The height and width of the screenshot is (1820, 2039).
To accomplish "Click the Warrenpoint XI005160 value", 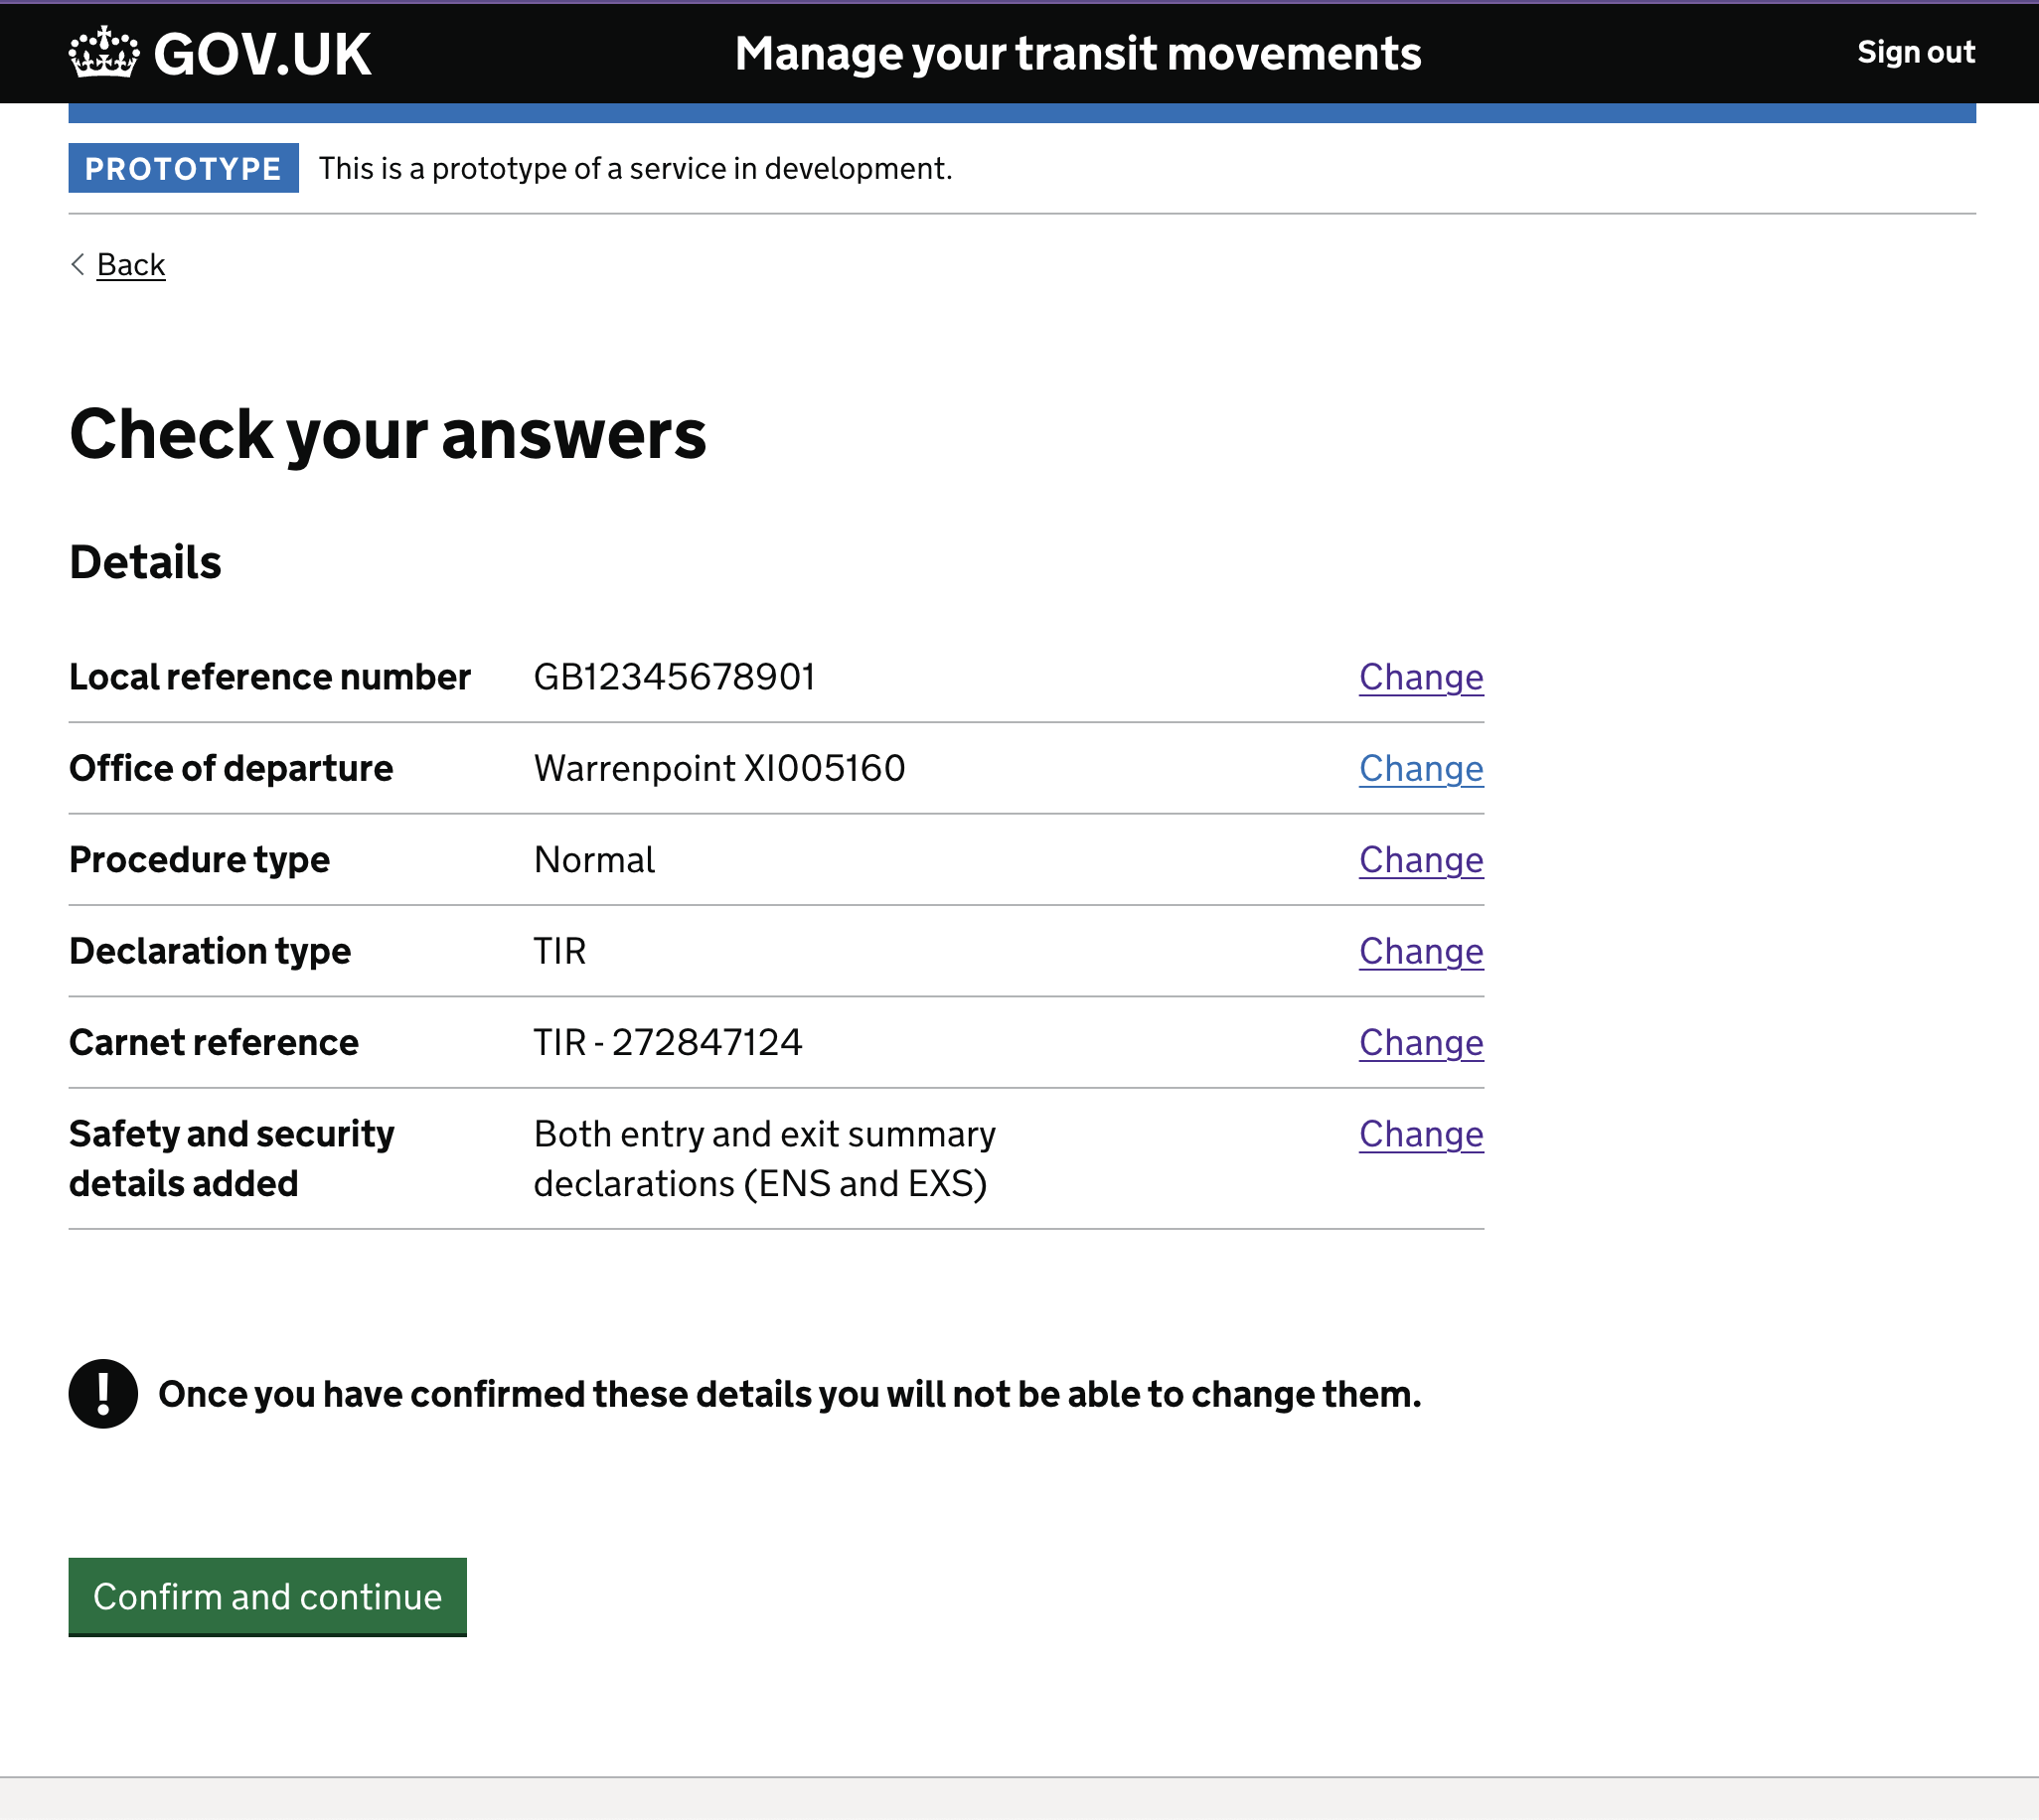I will tap(719, 768).
